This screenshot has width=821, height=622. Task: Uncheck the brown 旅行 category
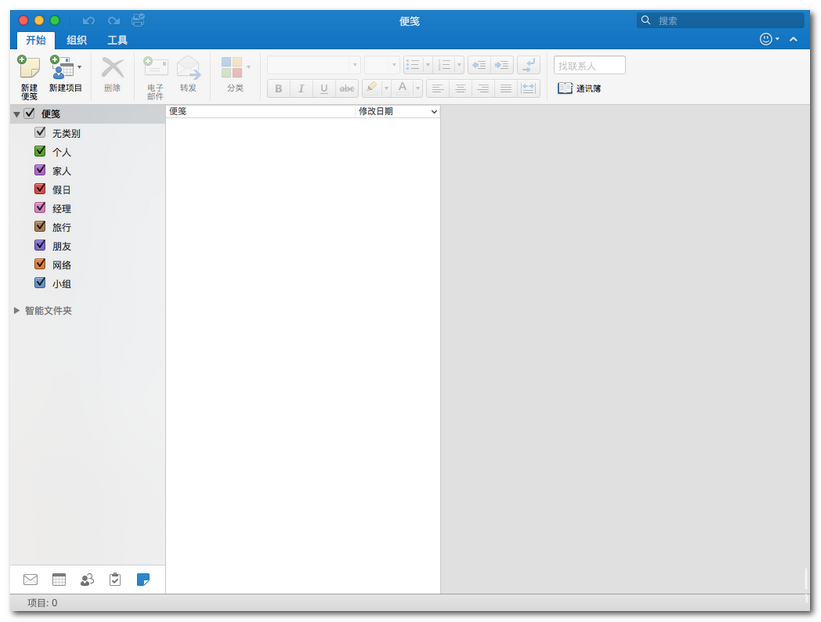tap(40, 226)
